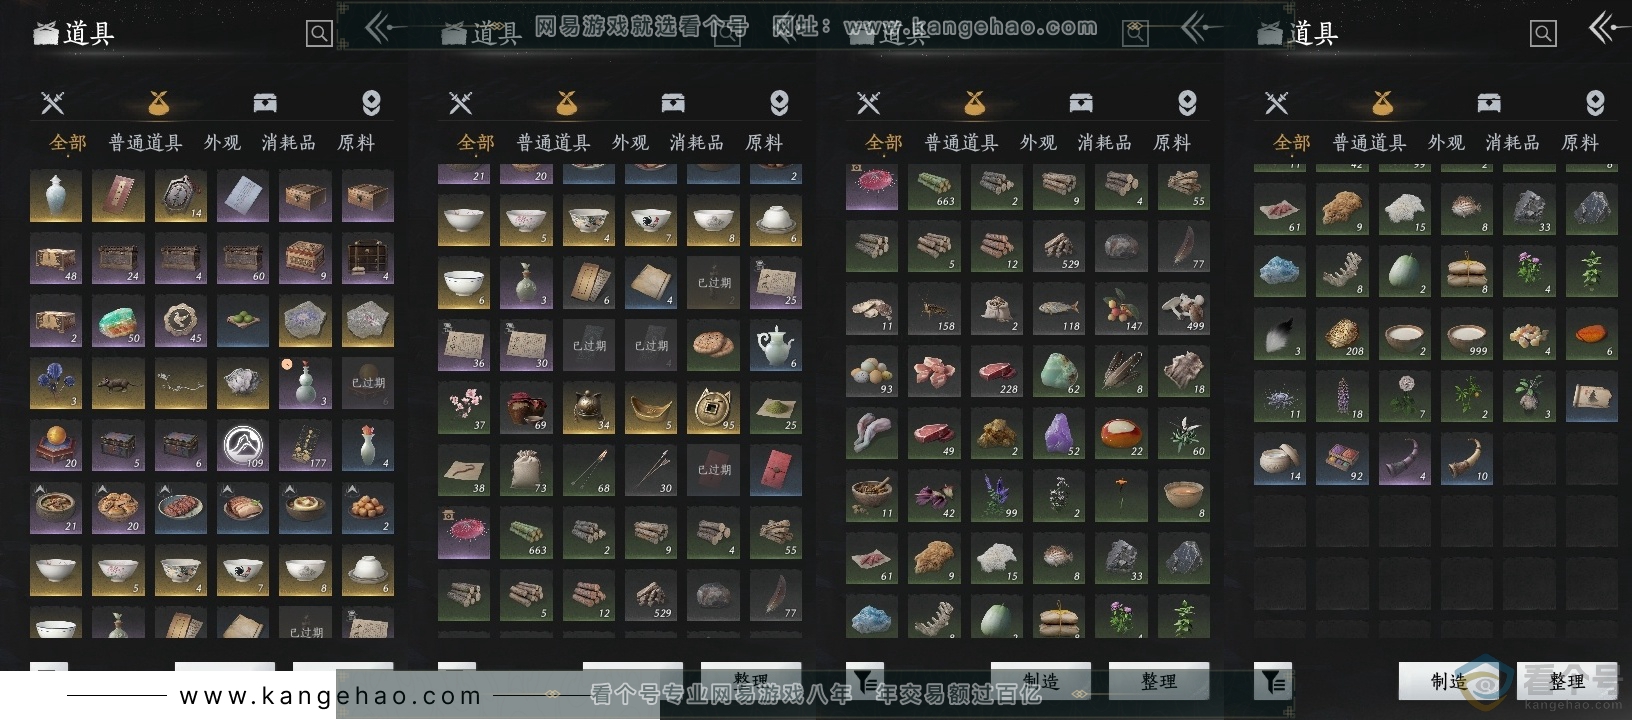This screenshot has height=720, width=1632.
Task: Click the bronze helmet with count 34
Action: coord(588,408)
